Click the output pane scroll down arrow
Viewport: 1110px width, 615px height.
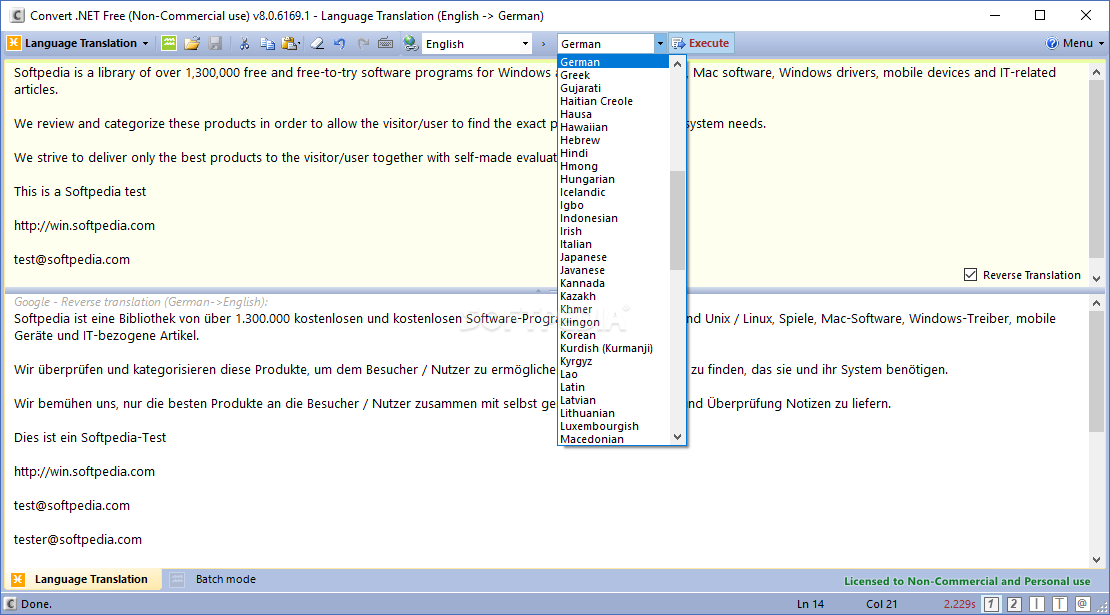coord(1097,559)
